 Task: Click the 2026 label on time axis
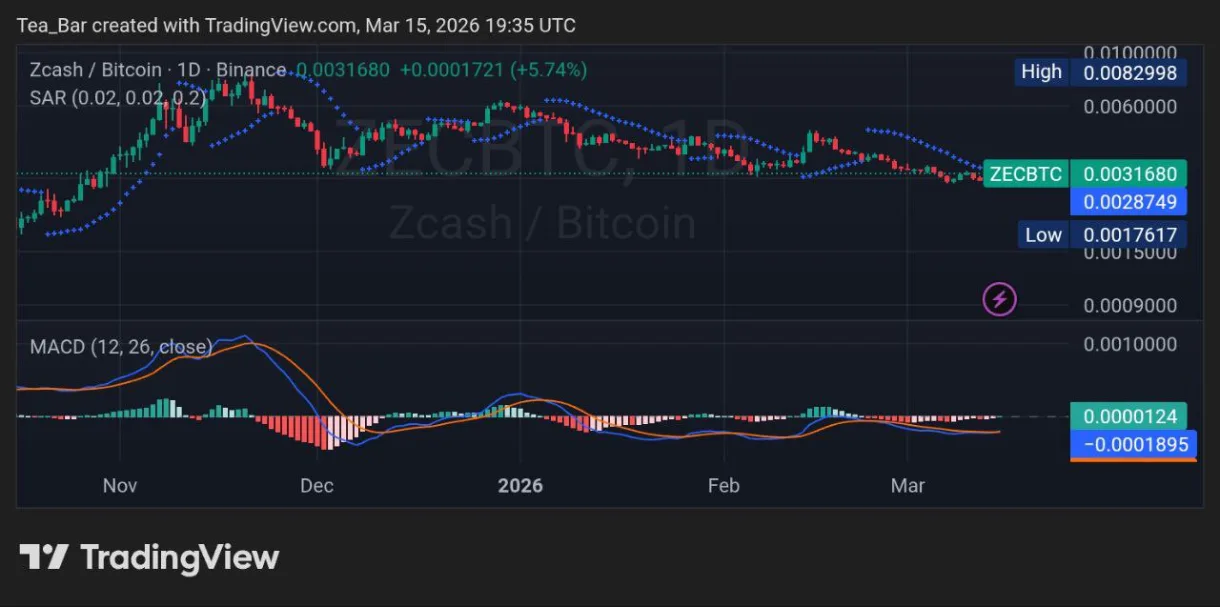coord(520,486)
